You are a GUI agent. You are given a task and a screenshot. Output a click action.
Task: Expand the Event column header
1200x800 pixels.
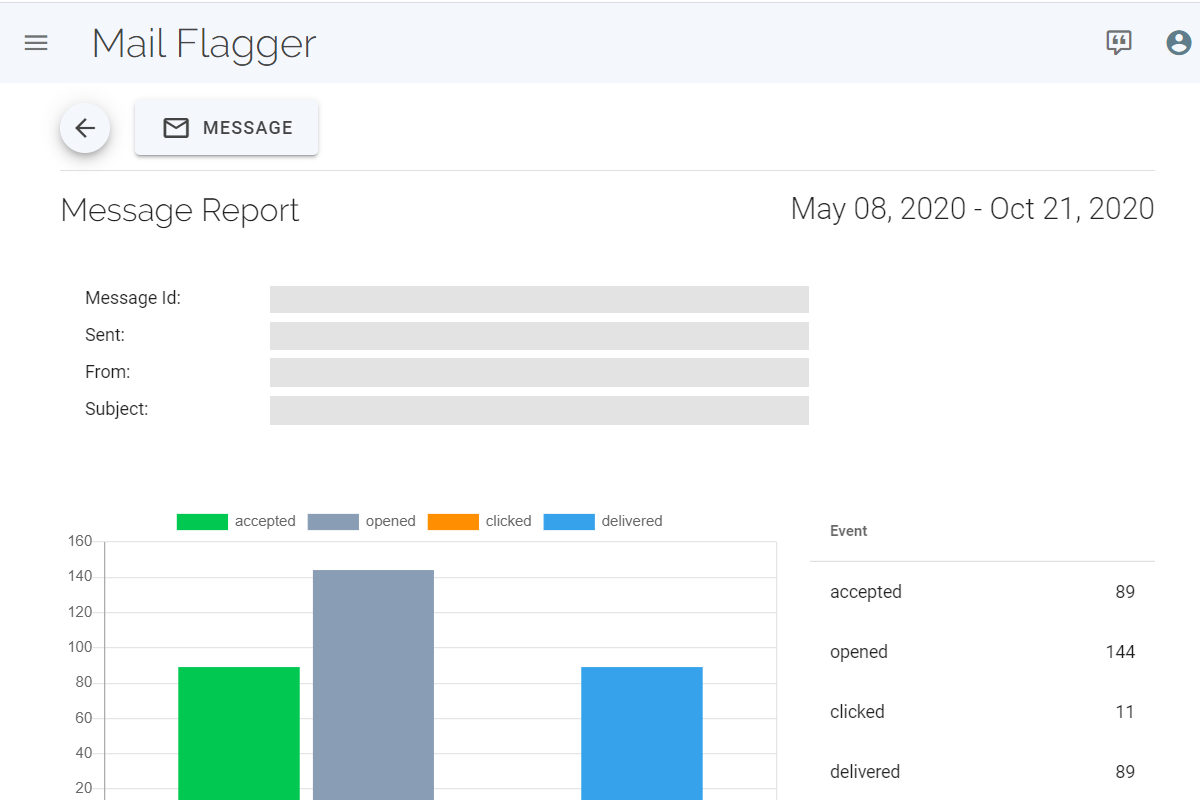coord(848,531)
